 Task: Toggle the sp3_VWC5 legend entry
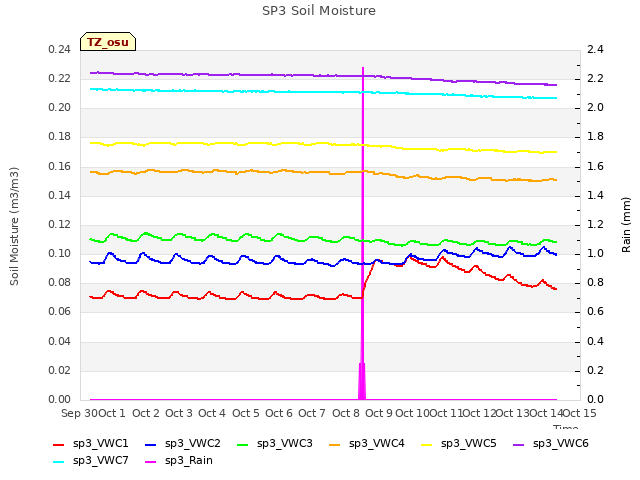[459, 444]
